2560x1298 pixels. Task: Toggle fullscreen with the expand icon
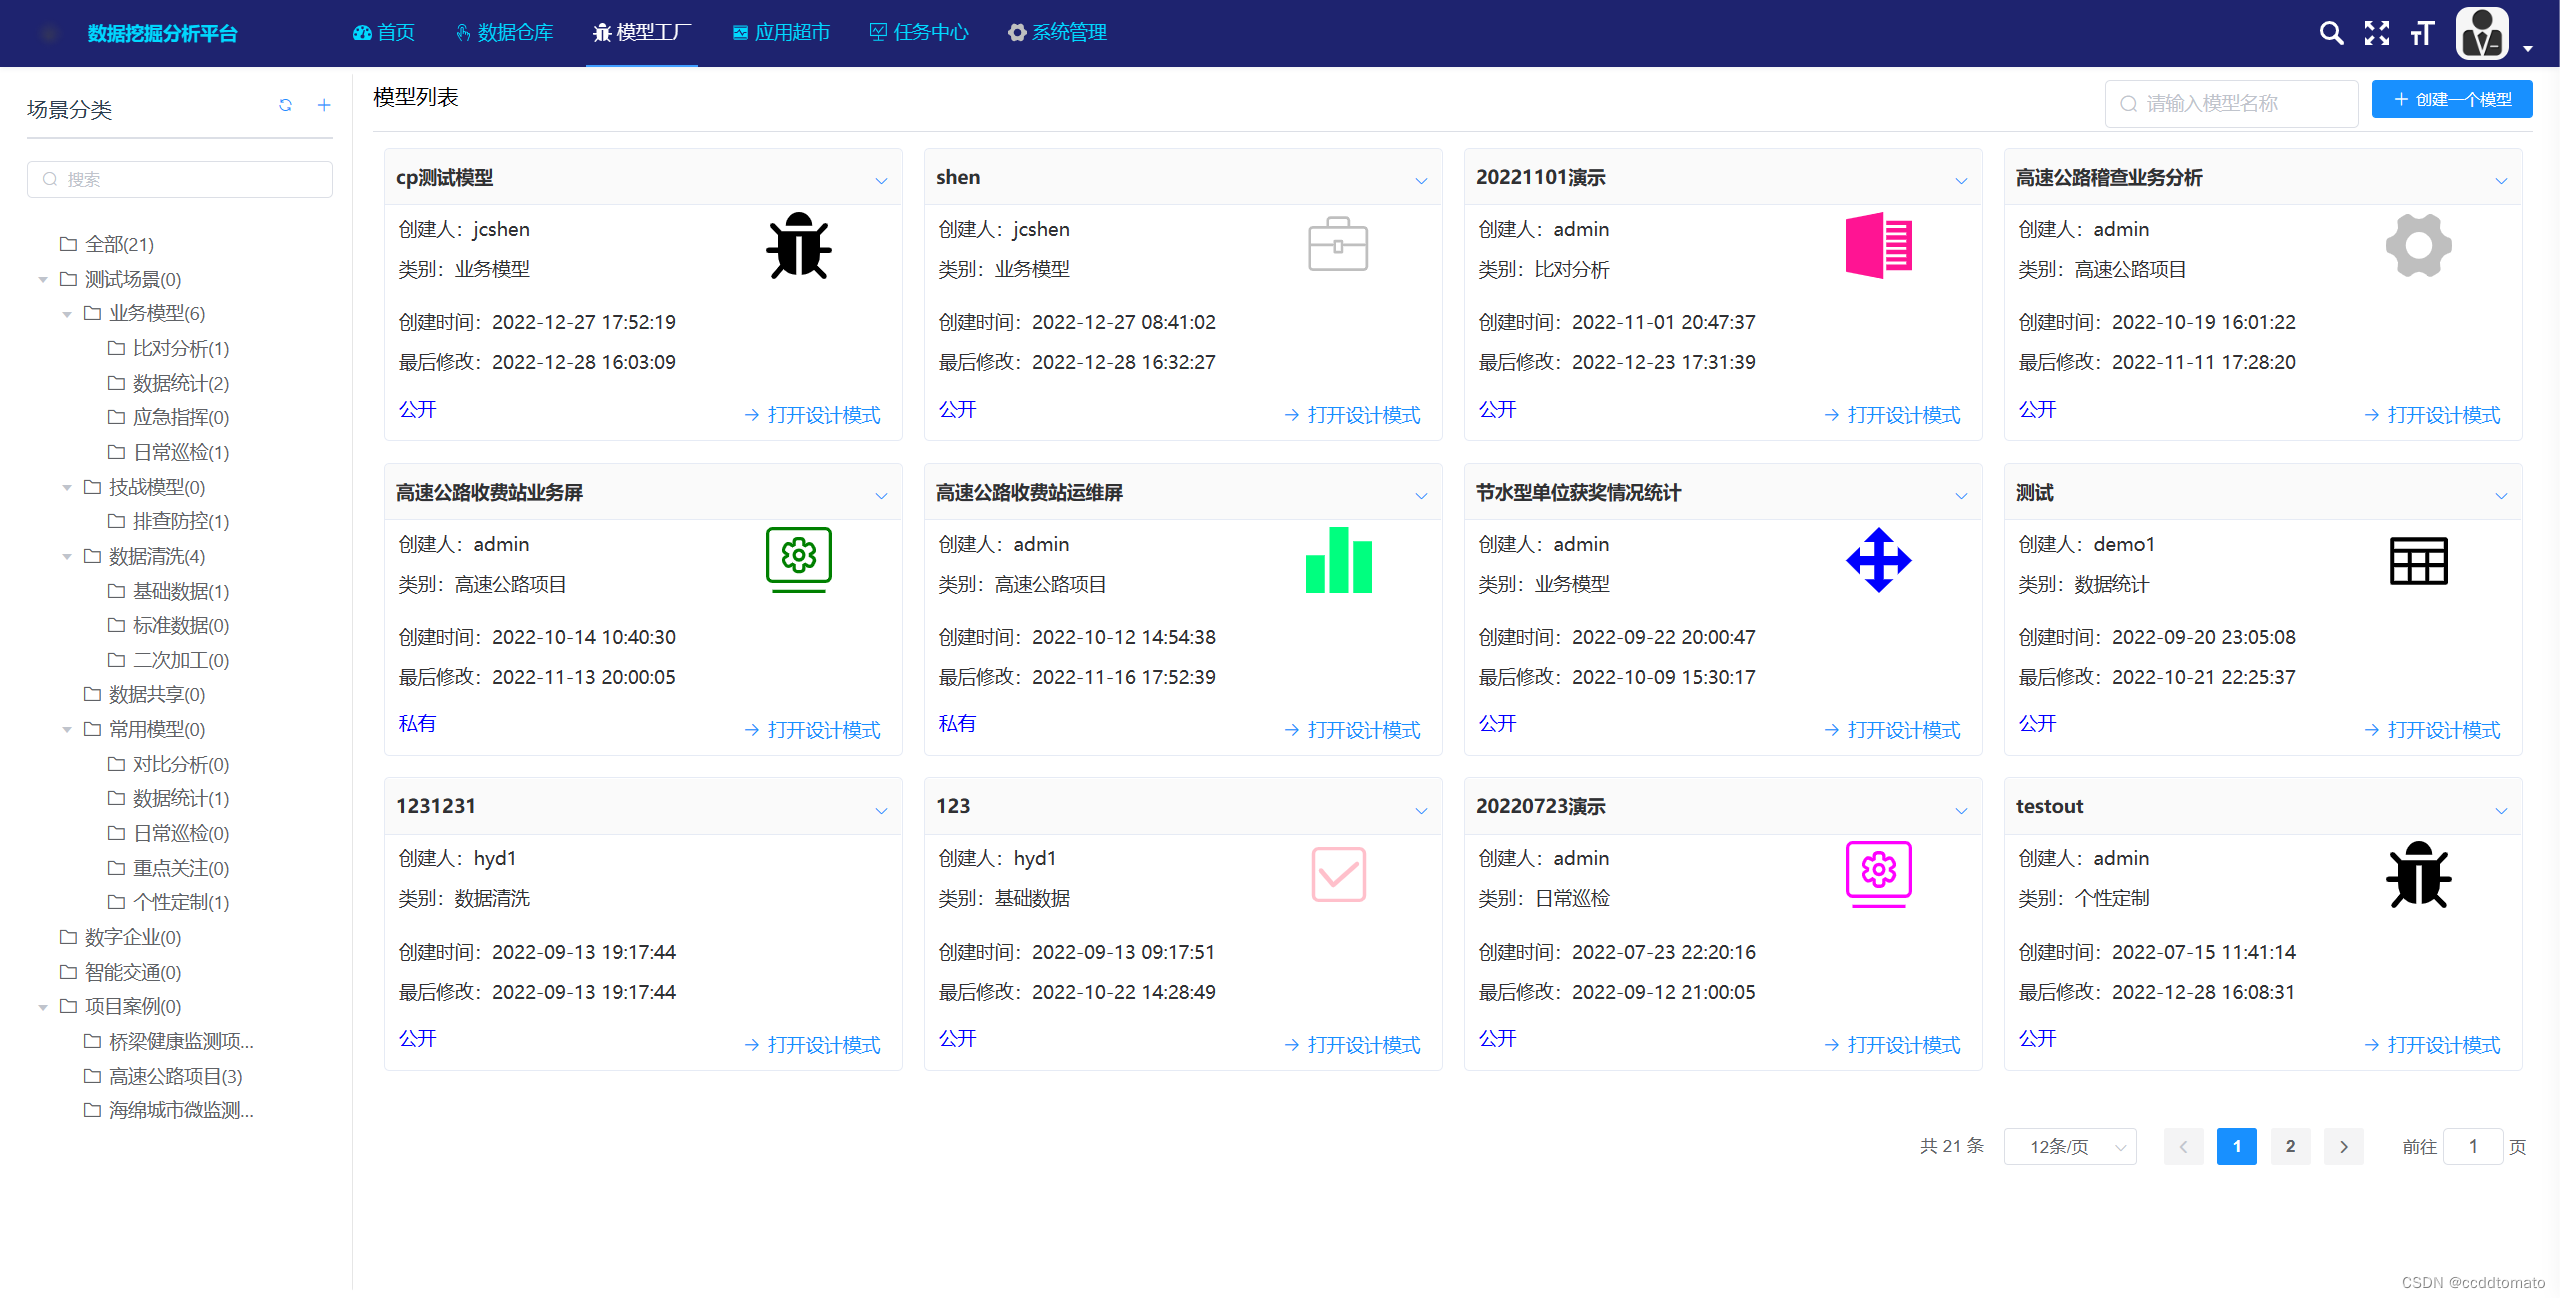pos(2377,33)
